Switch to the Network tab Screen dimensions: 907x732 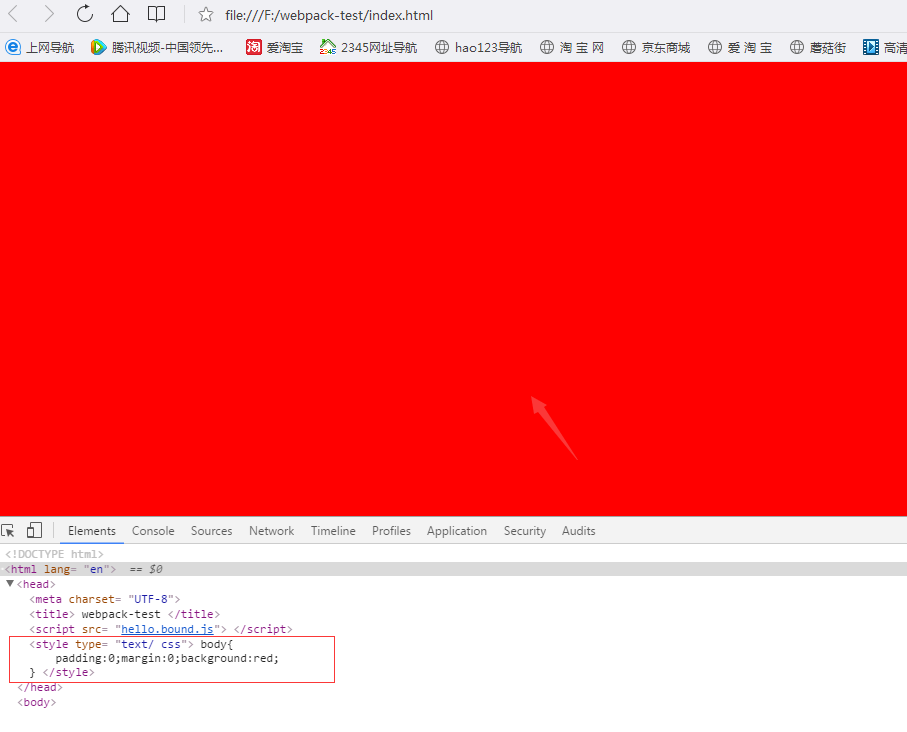point(271,531)
